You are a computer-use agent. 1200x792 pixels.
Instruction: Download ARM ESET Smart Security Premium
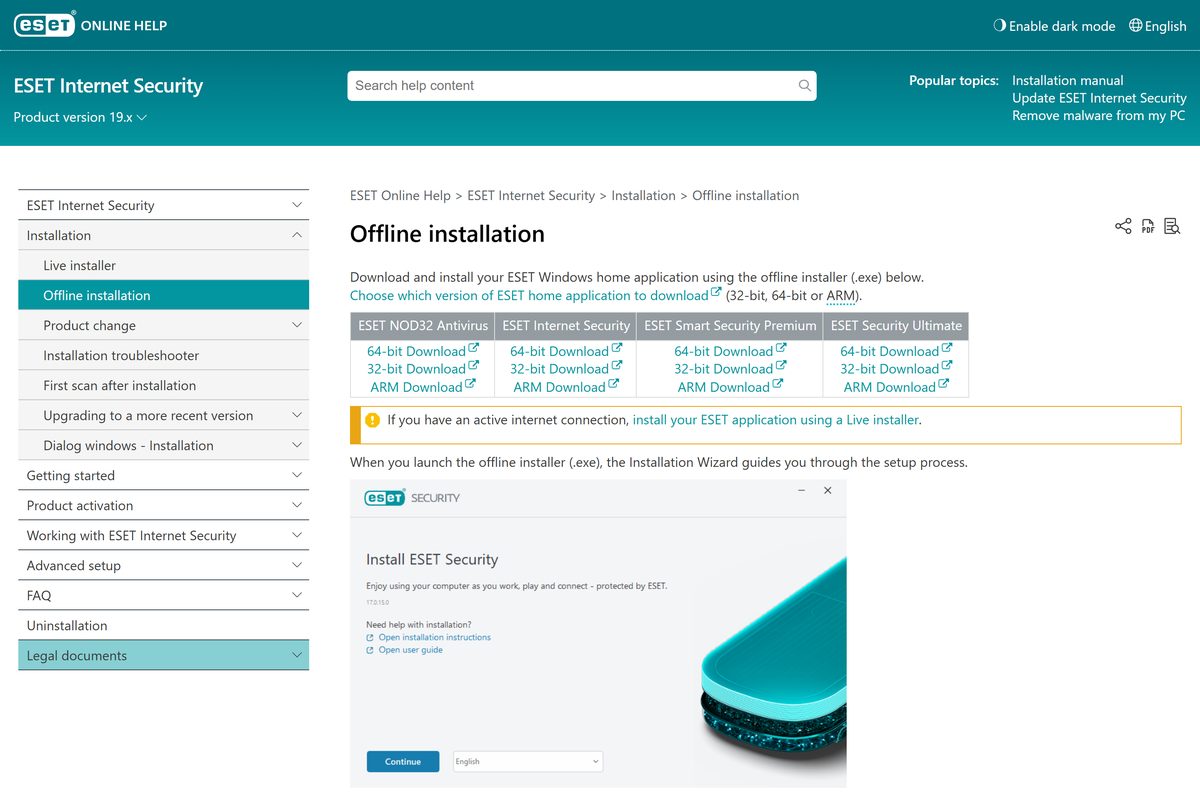coord(730,387)
